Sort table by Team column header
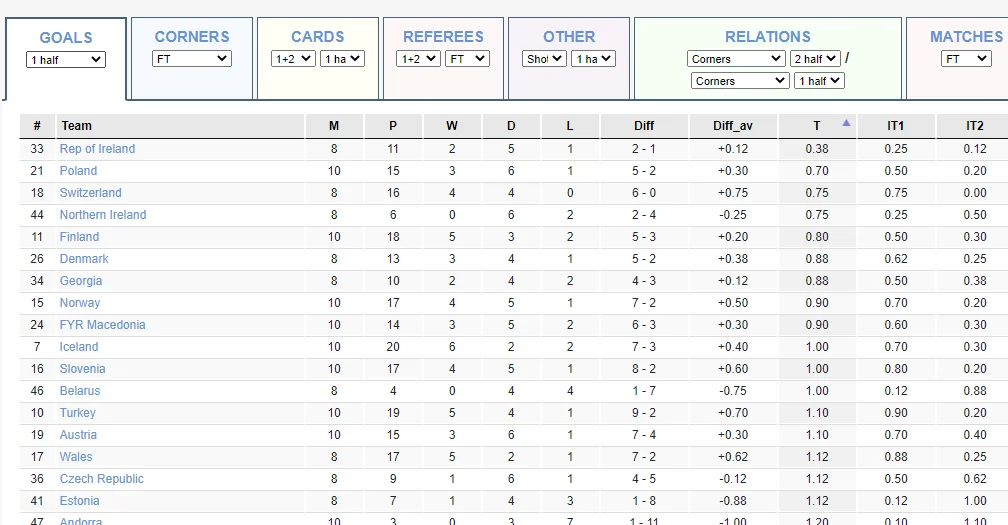Screen dimensions: 1008x525 pyautogui.click(x=77, y=126)
